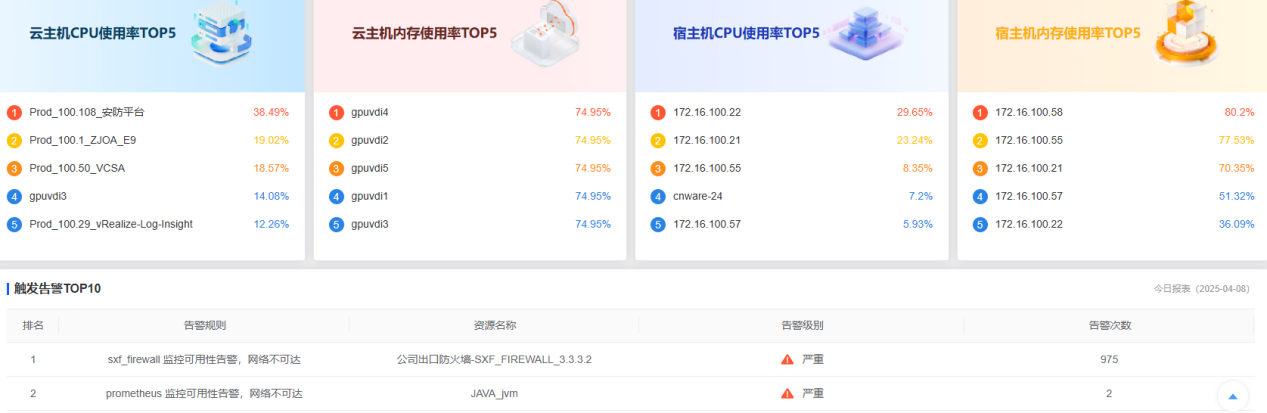Click the warning icon in the prometheus row
The image size is (1267, 413).
[787, 393]
